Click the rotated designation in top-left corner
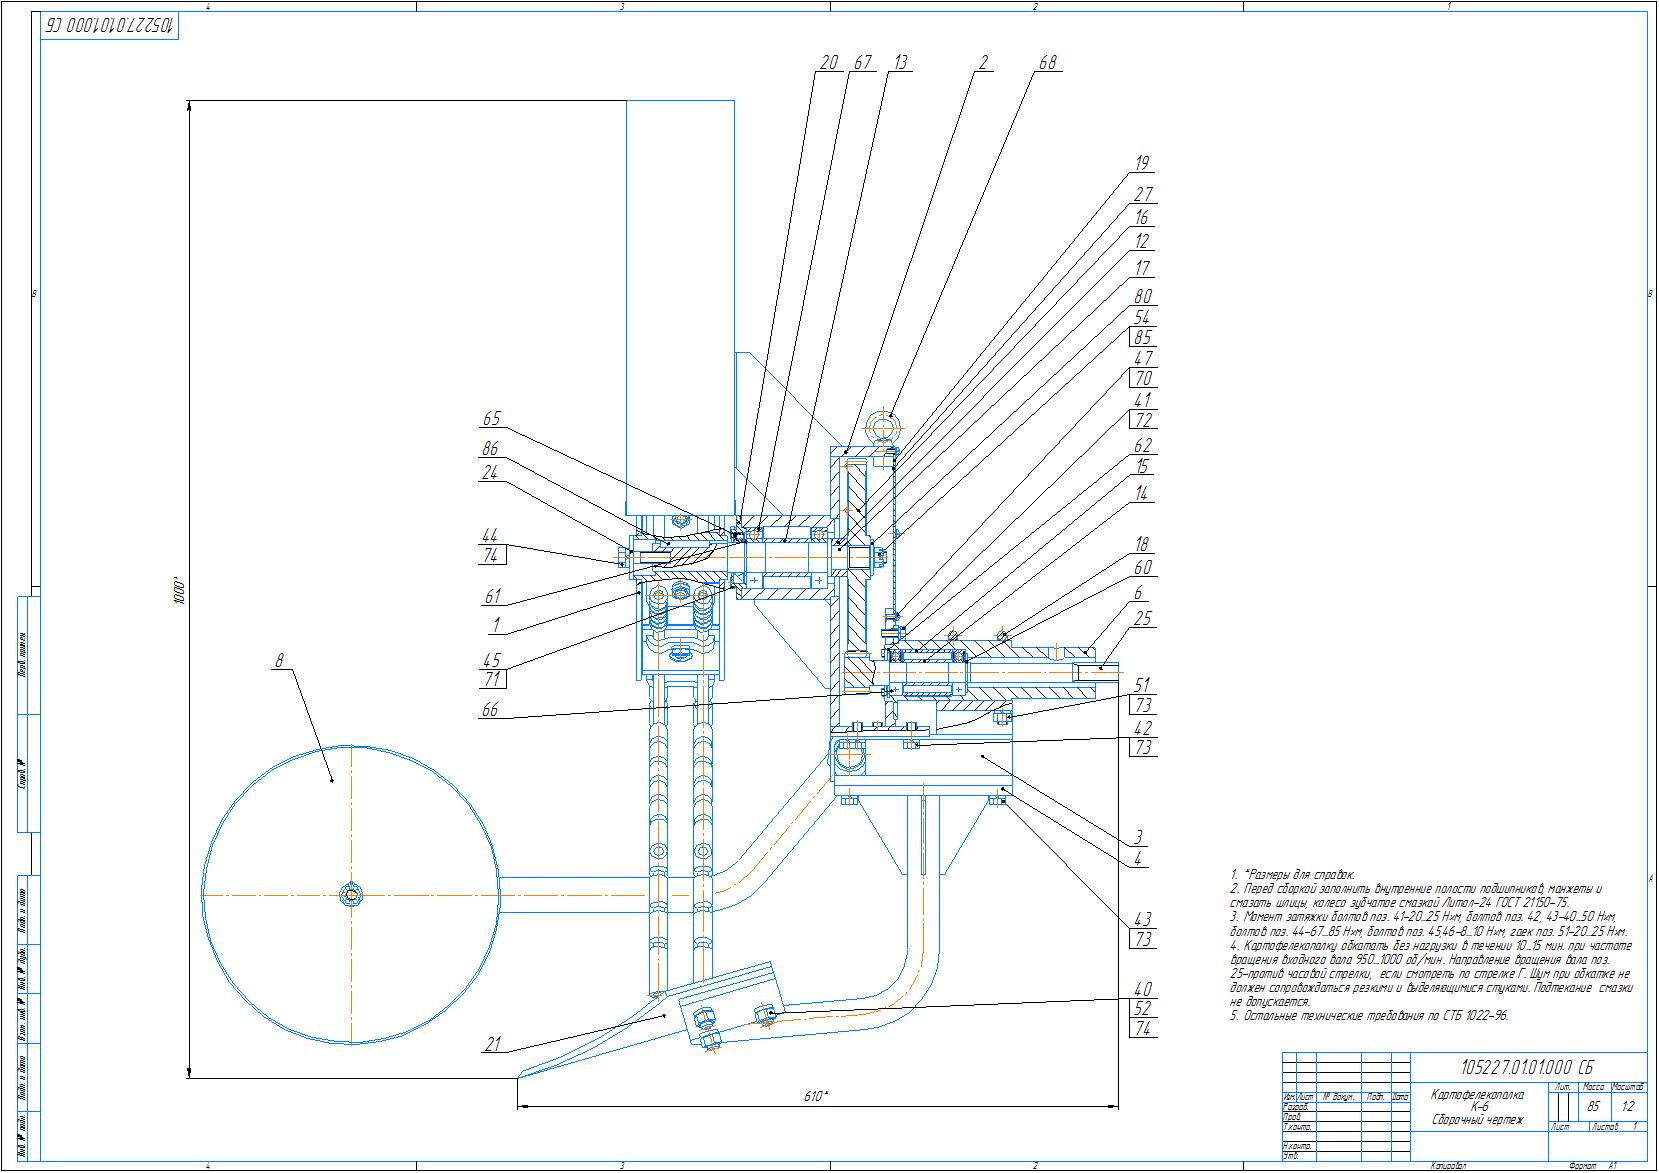1659x1173 pixels. pyautogui.click(x=109, y=27)
